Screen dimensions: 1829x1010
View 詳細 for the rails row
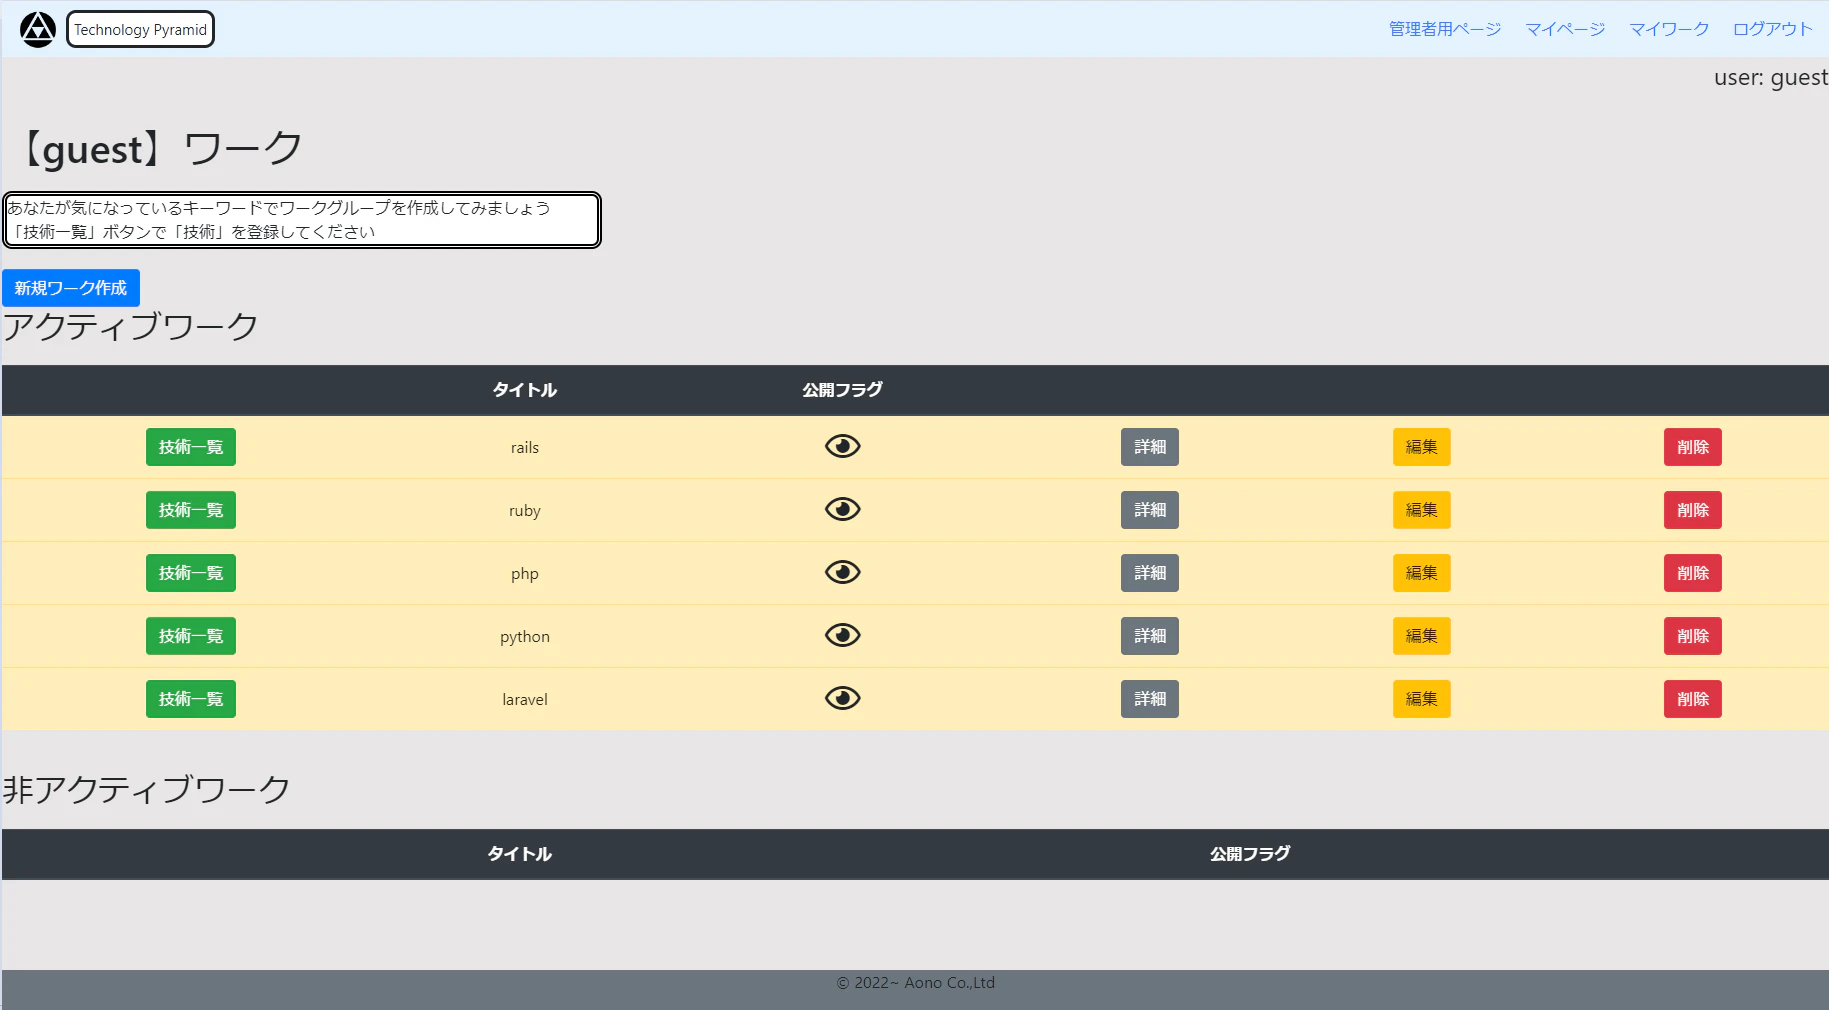coord(1150,447)
